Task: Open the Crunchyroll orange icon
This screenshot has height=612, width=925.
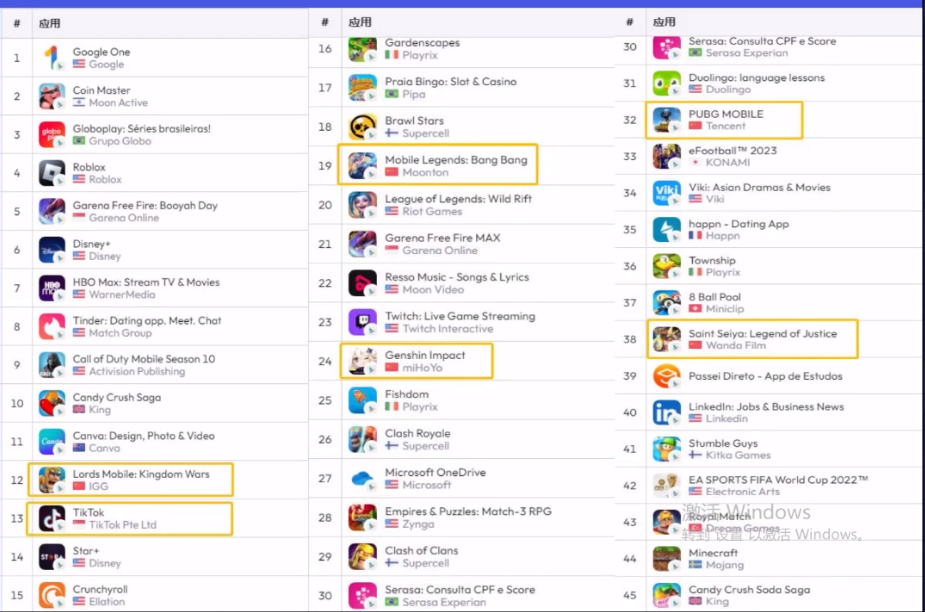Action: 52,595
